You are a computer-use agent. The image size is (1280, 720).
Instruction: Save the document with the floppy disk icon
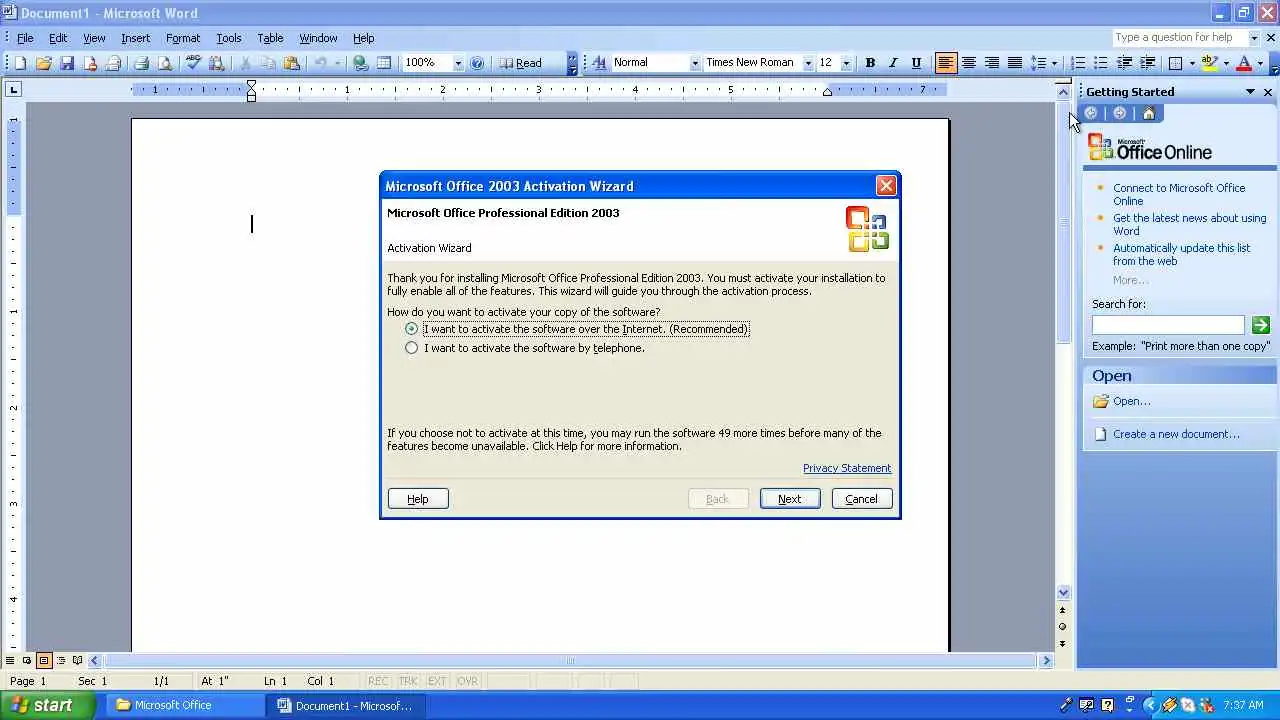pos(67,63)
